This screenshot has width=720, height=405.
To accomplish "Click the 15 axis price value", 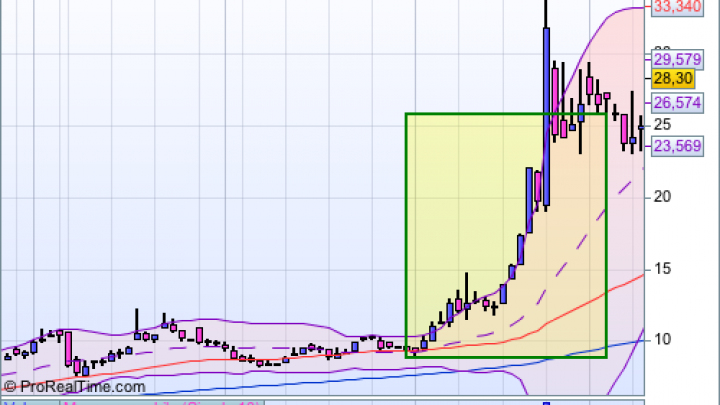I will click(x=662, y=269).
